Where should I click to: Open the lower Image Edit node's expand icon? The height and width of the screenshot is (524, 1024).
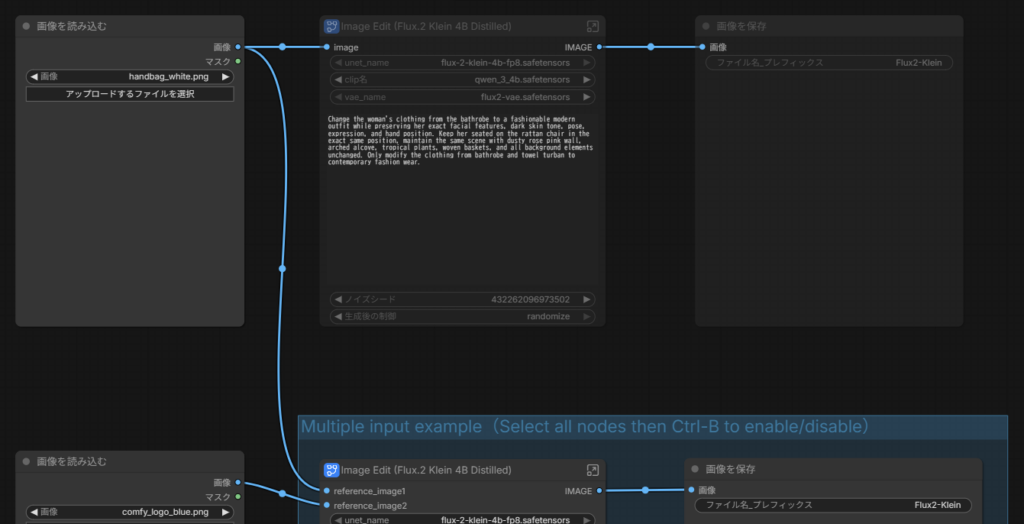(593, 470)
